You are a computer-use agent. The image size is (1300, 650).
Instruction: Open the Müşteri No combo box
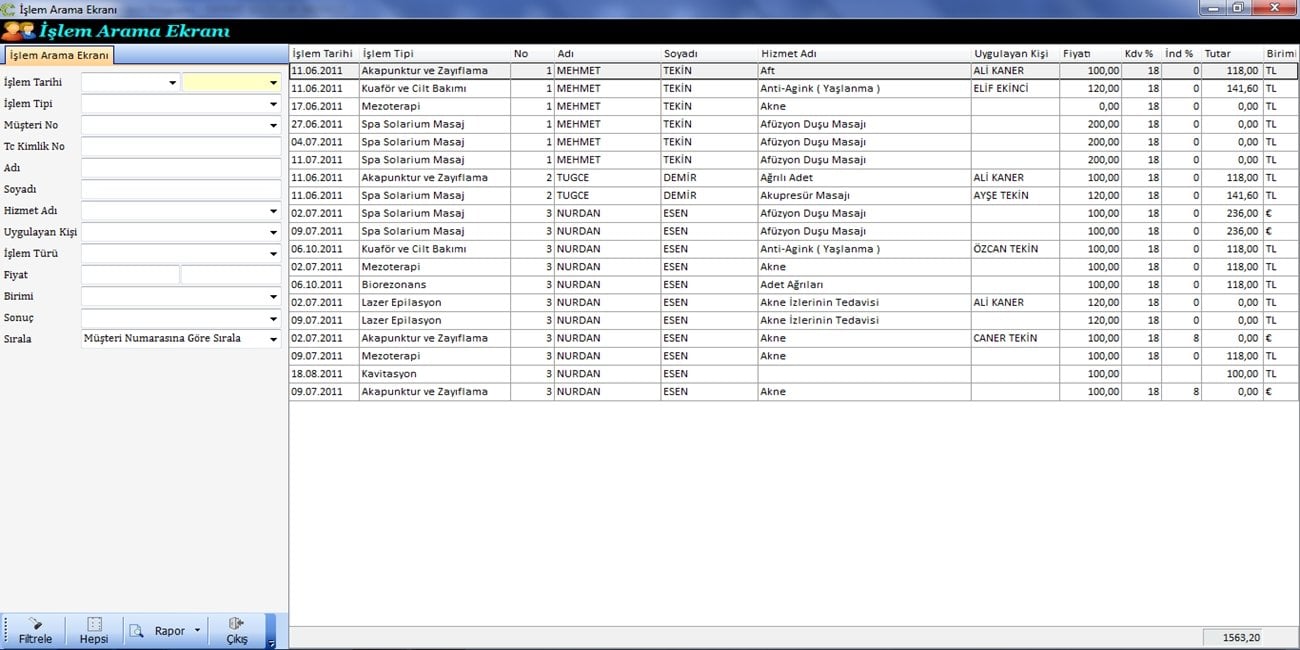click(x=273, y=126)
